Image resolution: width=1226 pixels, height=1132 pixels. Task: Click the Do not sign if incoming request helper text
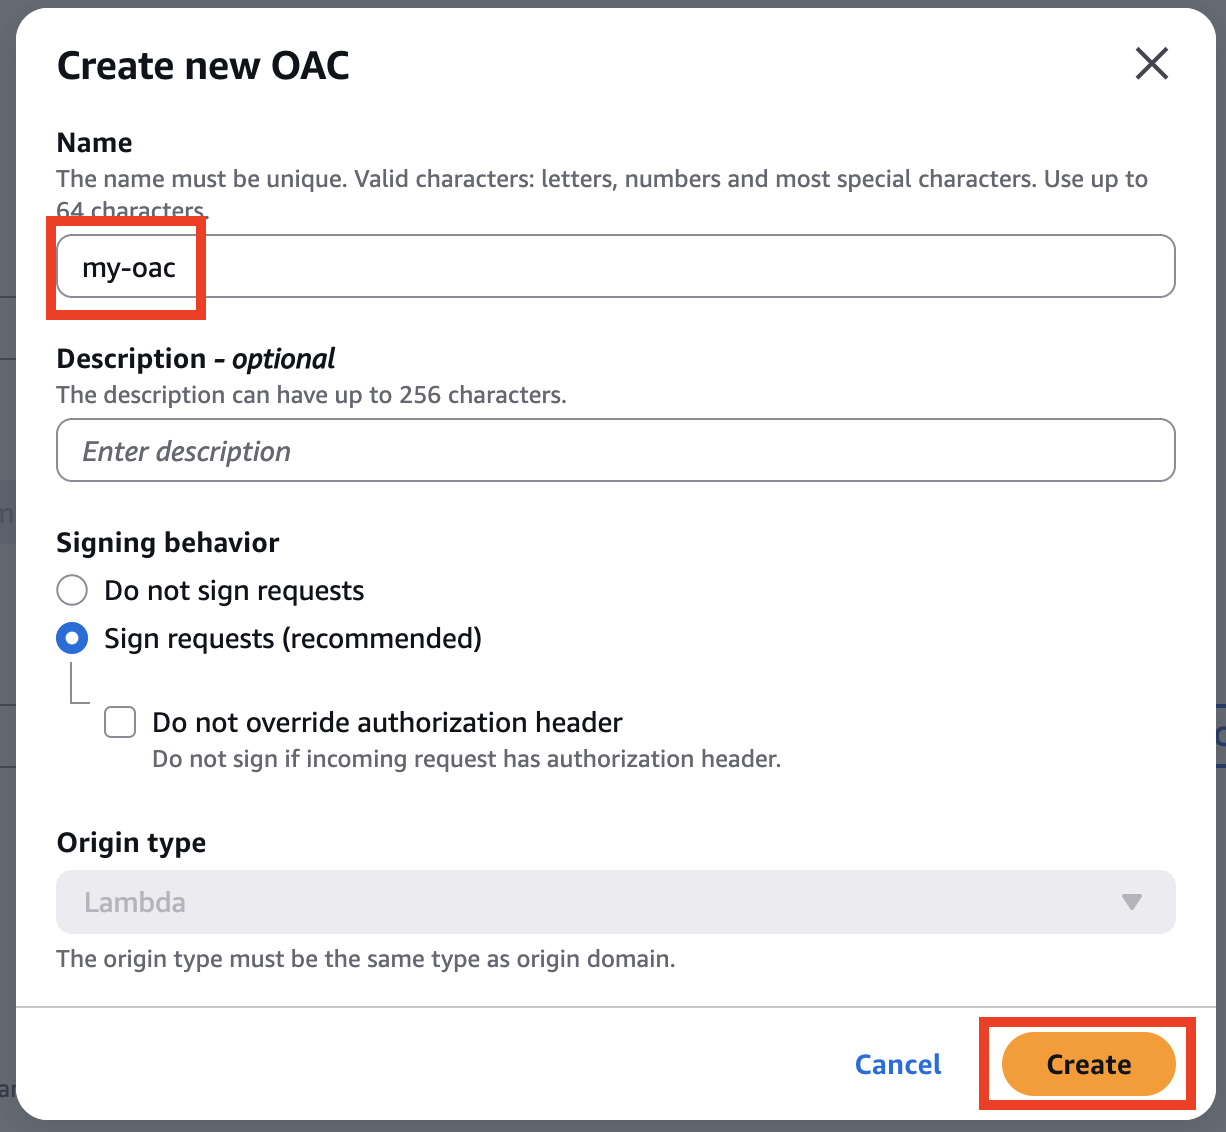[466, 759]
